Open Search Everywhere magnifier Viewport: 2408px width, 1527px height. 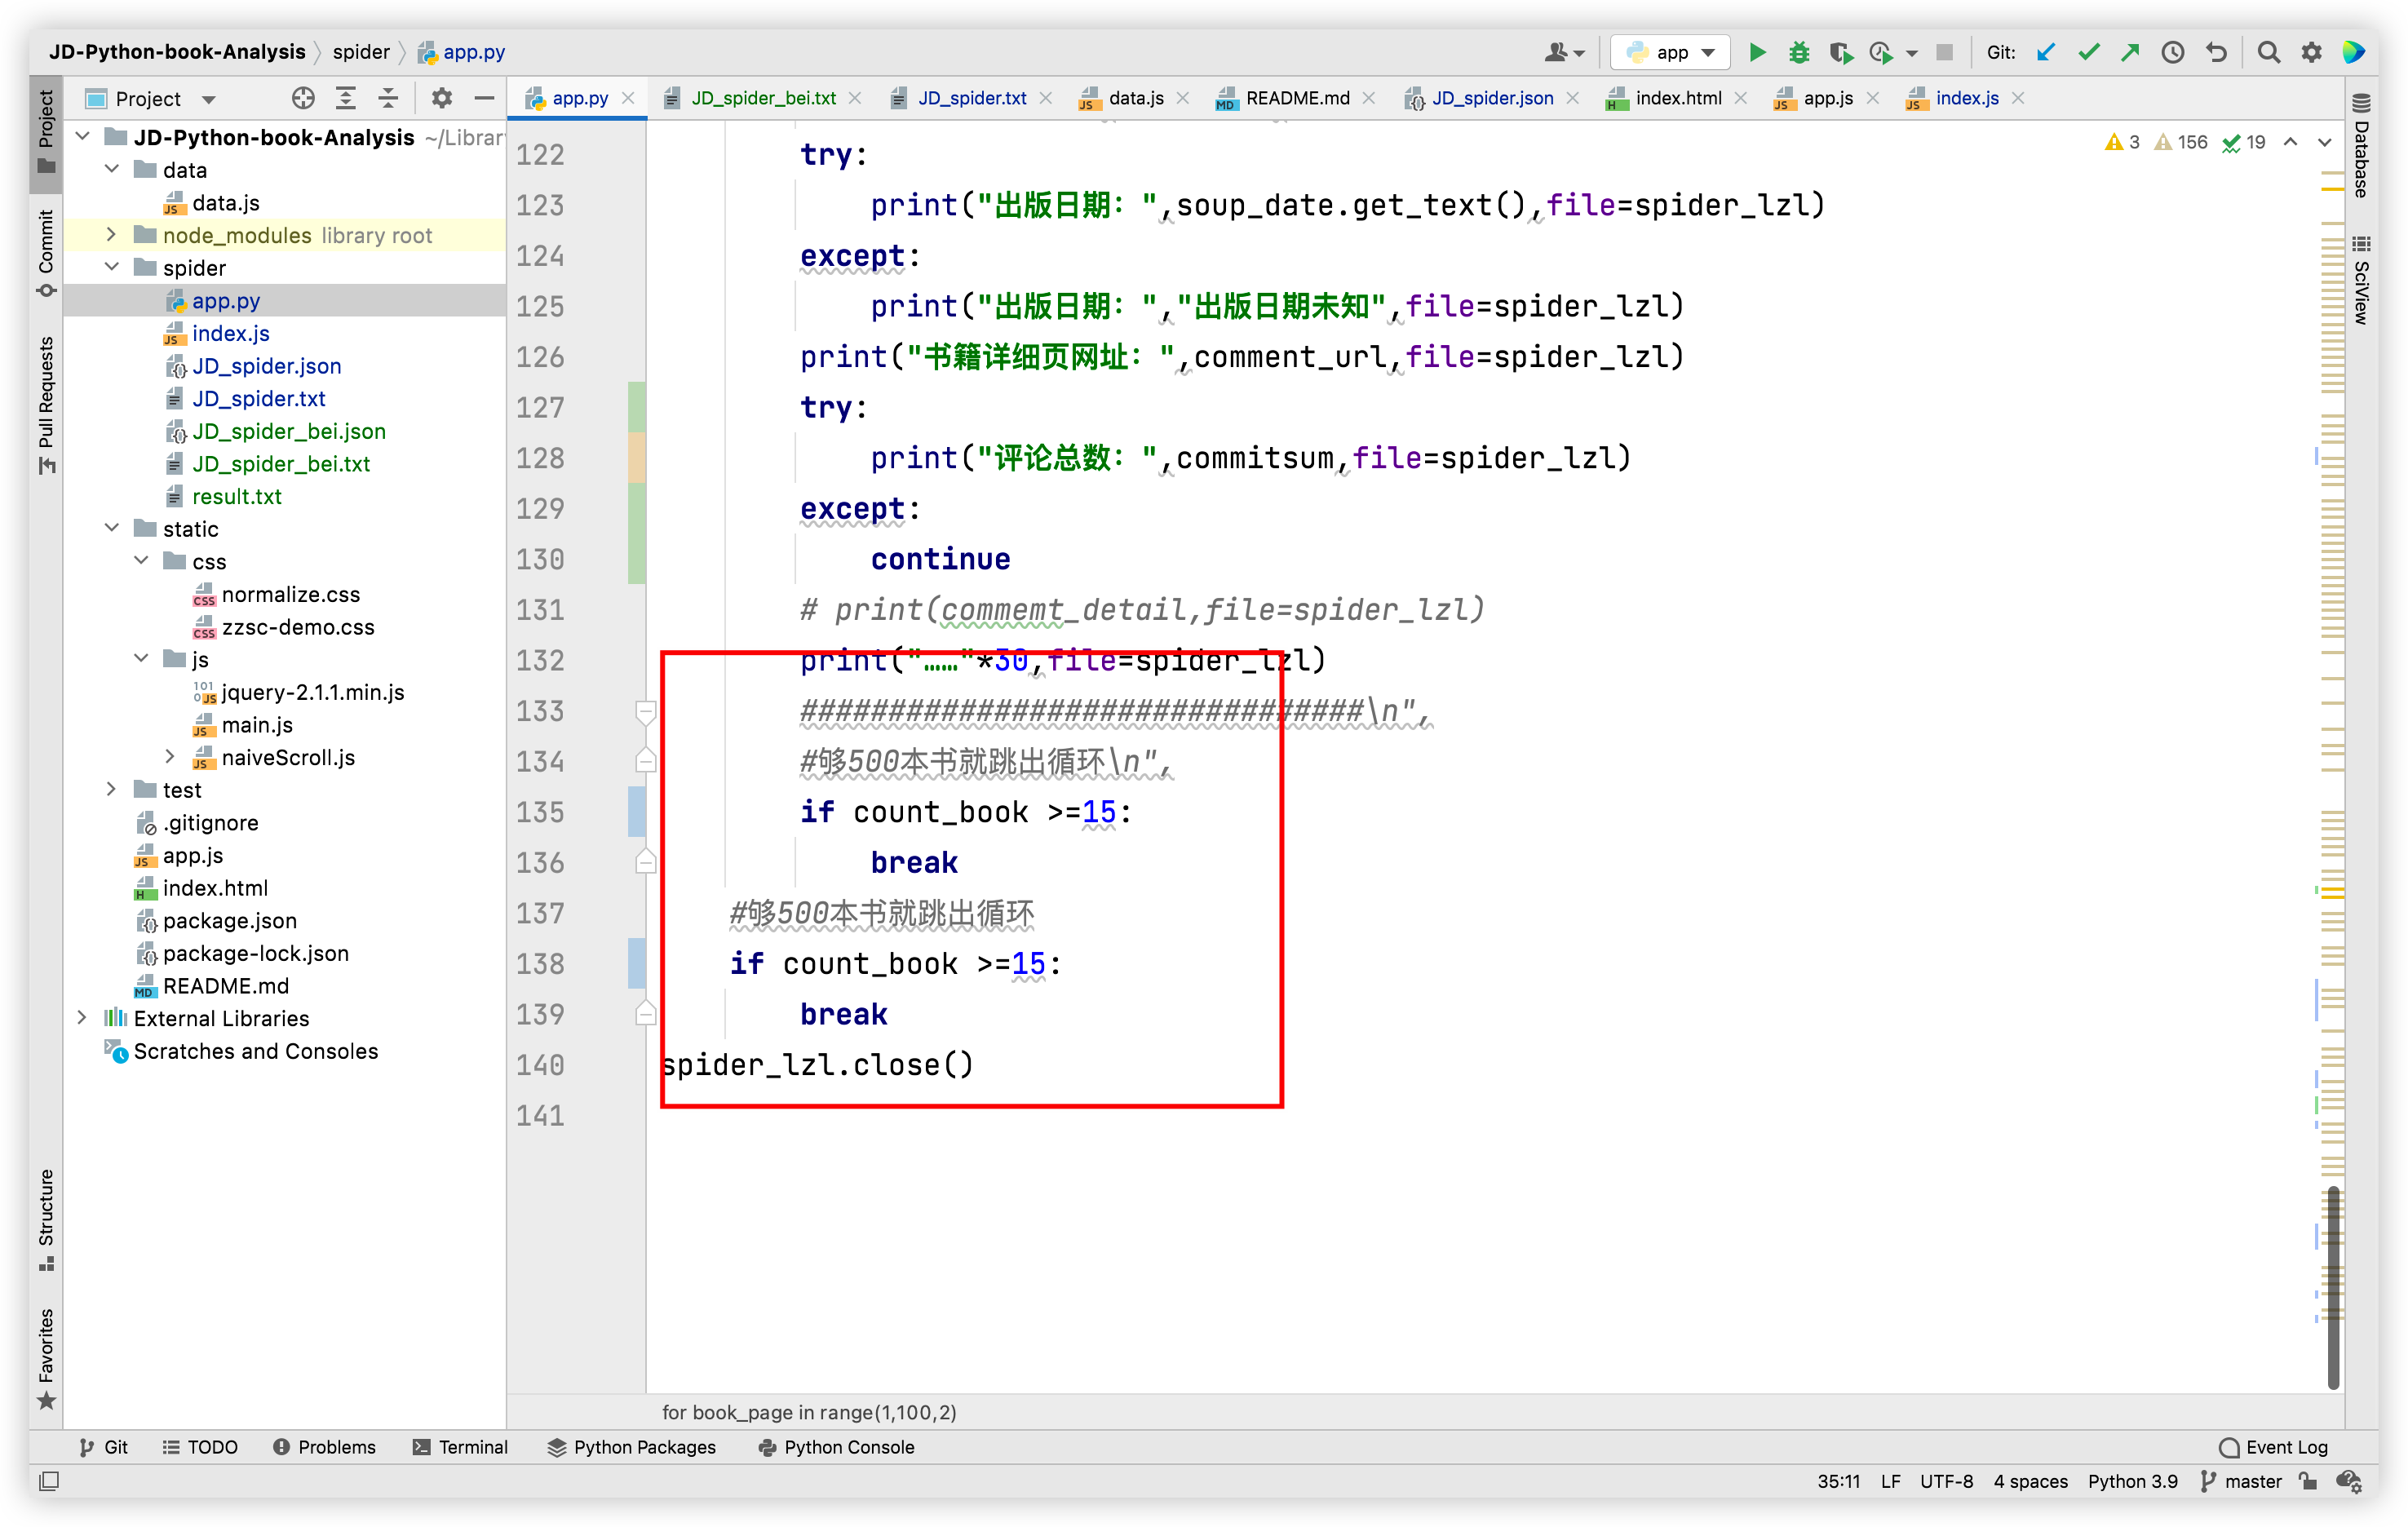click(x=2269, y=52)
